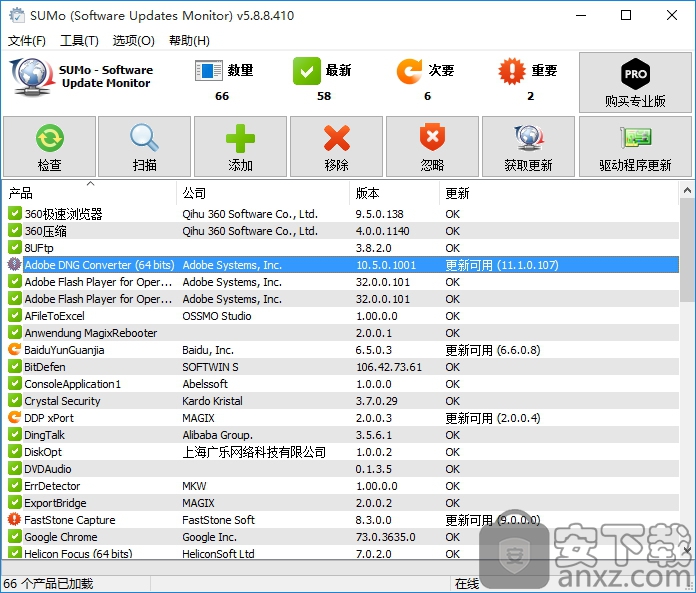696x593 pixels.
Task: Open the 文件(F) menu
Action: tap(27, 41)
